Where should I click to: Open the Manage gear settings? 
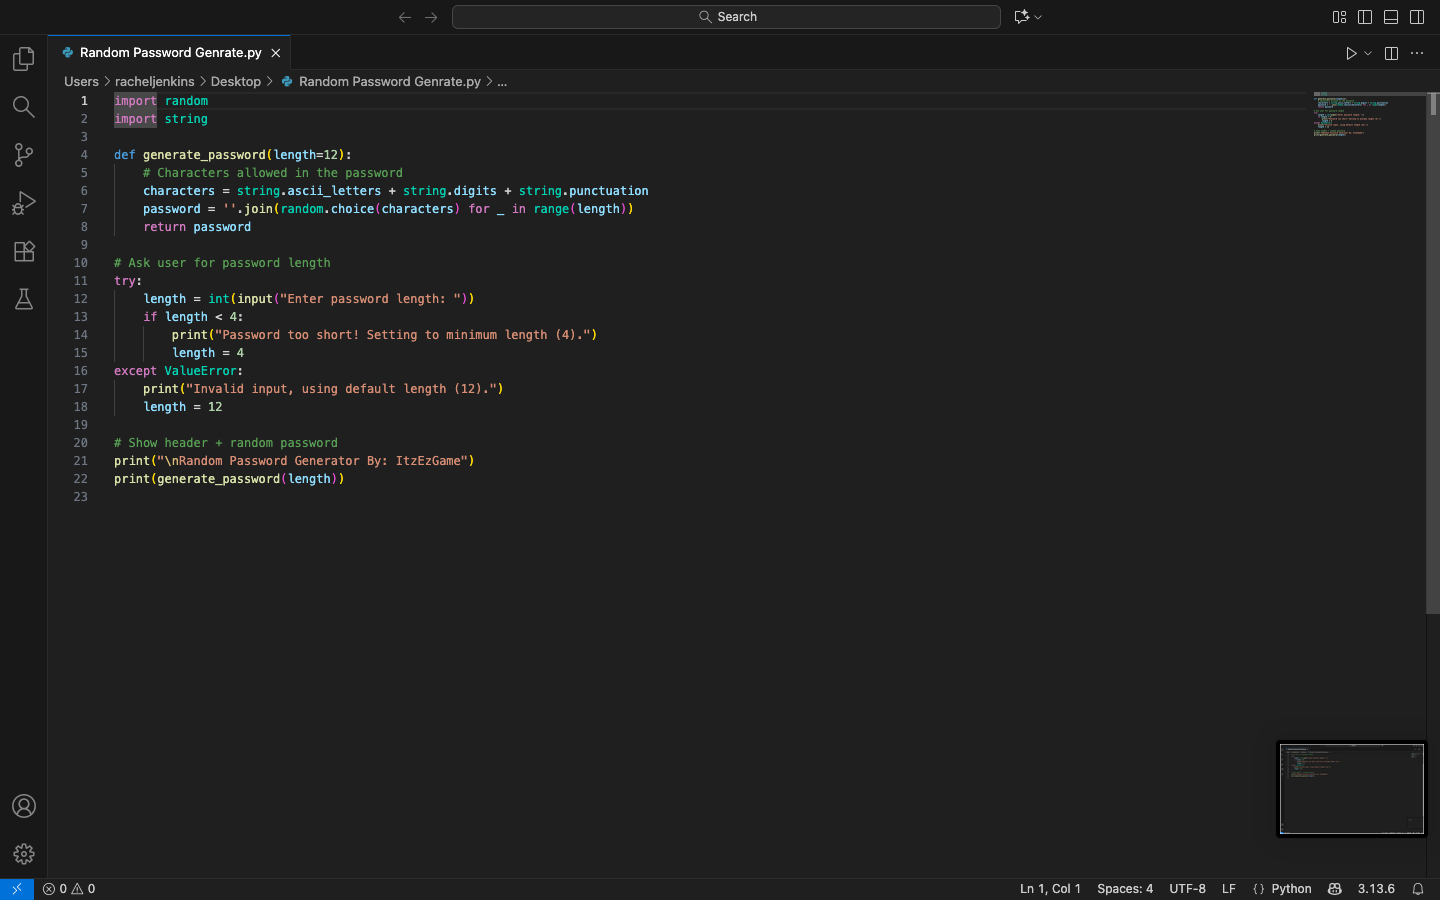click(x=24, y=854)
